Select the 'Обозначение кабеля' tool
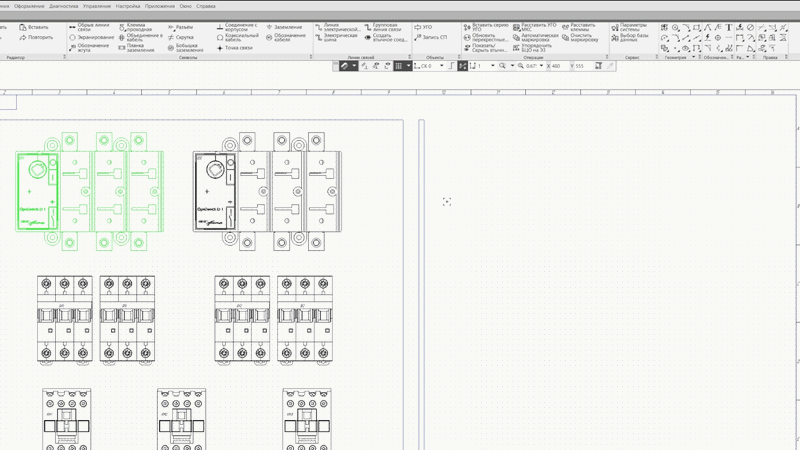The image size is (800, 450). pyautogui.click(x=286, y=37)
